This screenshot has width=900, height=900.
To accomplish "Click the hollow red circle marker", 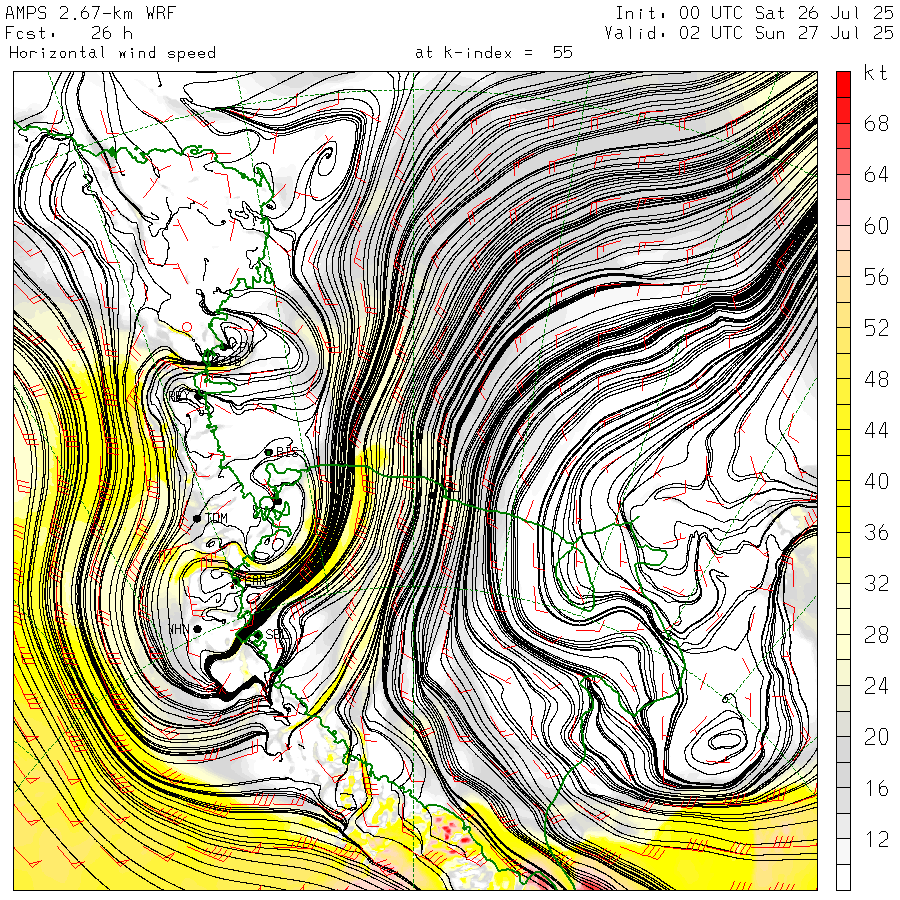I will 187,327.
